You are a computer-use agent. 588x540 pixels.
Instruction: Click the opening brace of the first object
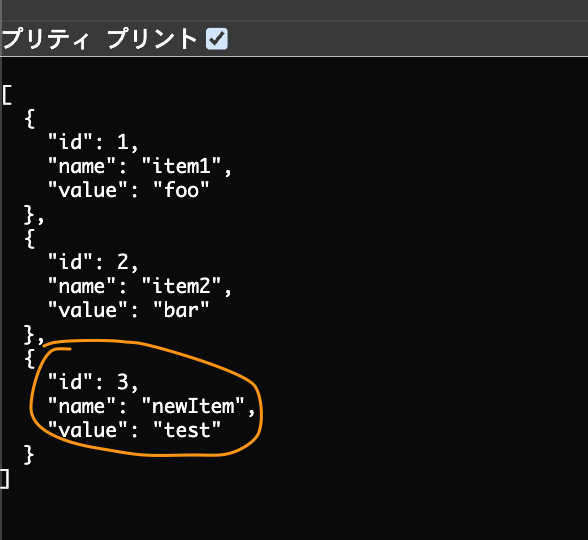pos(30,119)
